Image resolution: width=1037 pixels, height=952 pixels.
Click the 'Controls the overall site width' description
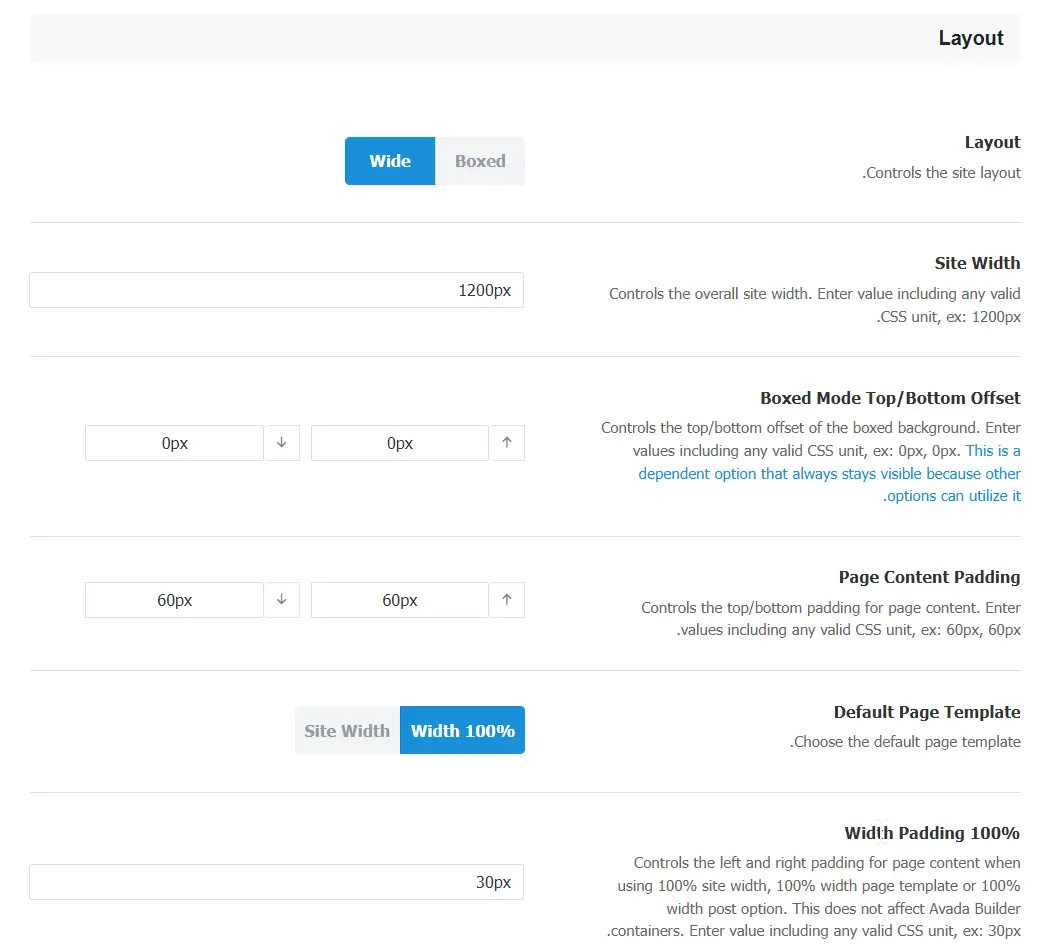[815, 305]
